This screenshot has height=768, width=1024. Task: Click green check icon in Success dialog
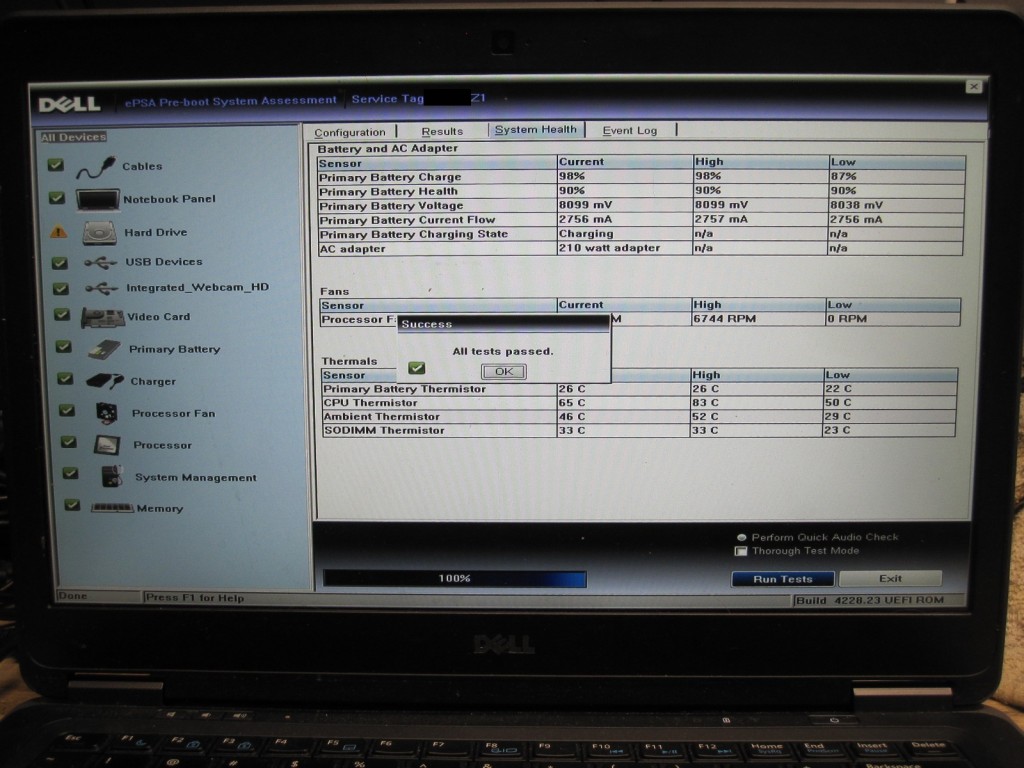tap(417, 368)
